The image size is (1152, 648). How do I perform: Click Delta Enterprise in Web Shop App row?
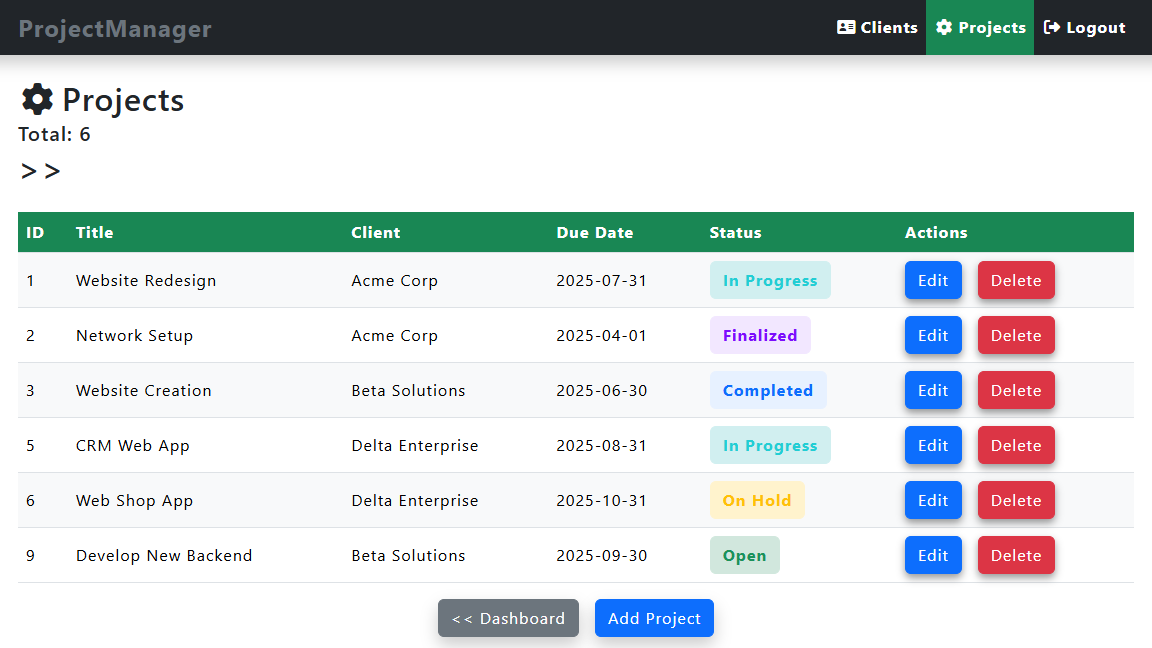pos(415,500)
